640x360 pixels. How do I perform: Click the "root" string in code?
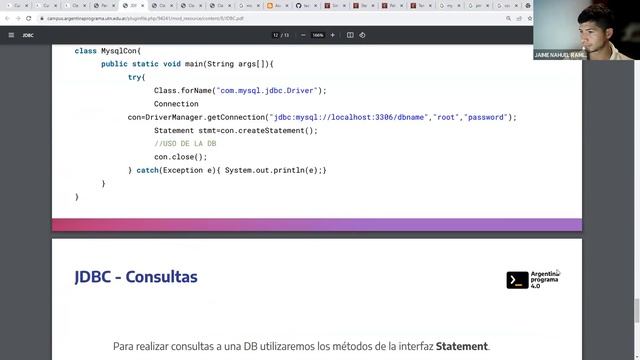(x=446, y=117)
